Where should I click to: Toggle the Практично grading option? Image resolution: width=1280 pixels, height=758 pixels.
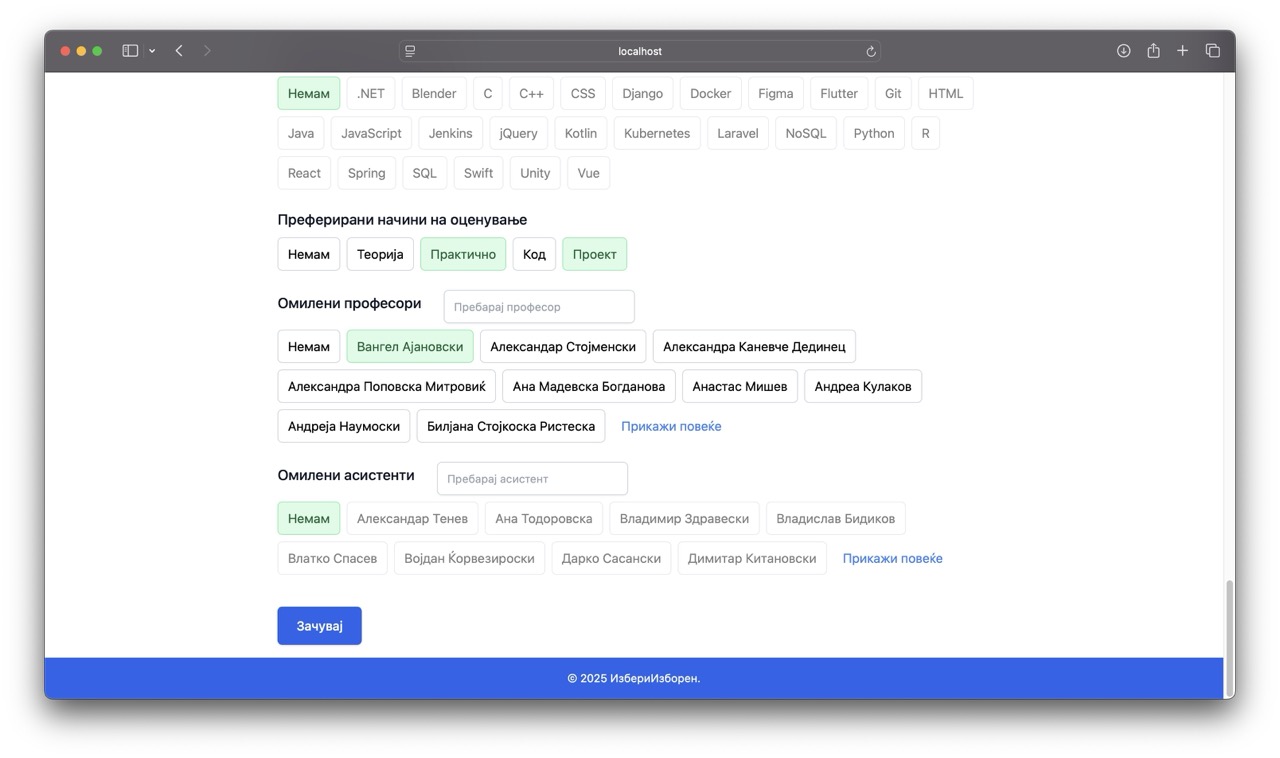coord(463,254)
